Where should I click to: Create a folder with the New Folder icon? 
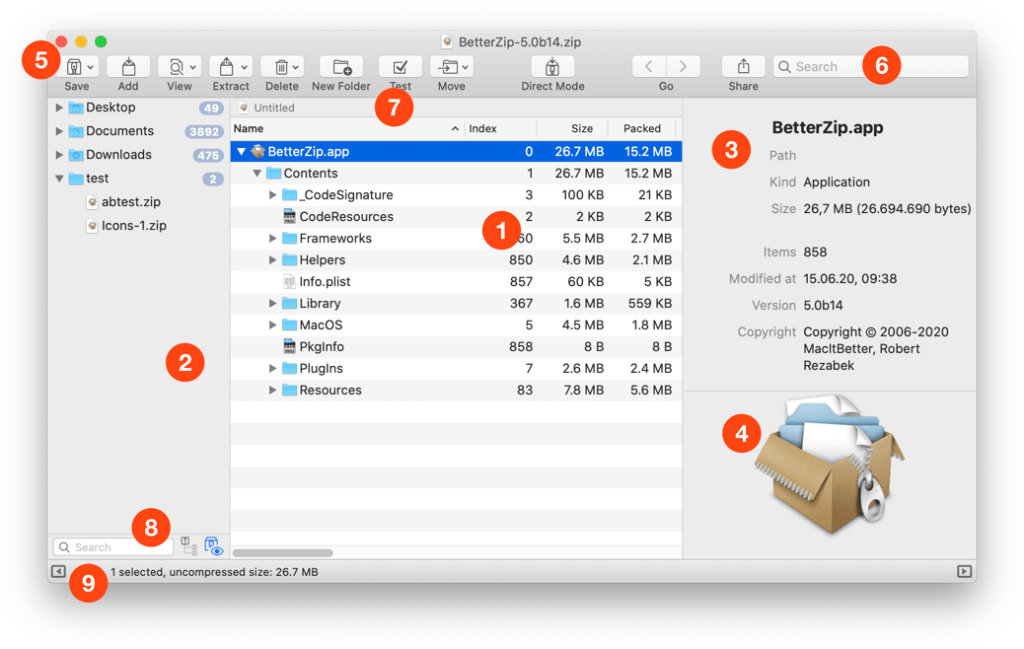pyautogui.click(x=341, y=64)
